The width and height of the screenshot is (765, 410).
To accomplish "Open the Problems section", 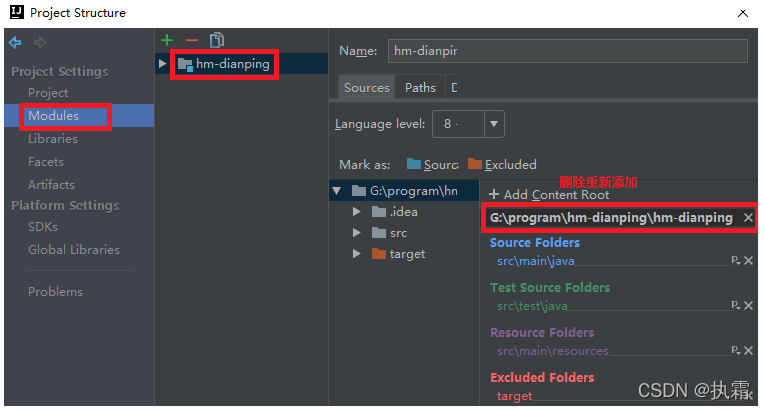I will coord(55,291).
